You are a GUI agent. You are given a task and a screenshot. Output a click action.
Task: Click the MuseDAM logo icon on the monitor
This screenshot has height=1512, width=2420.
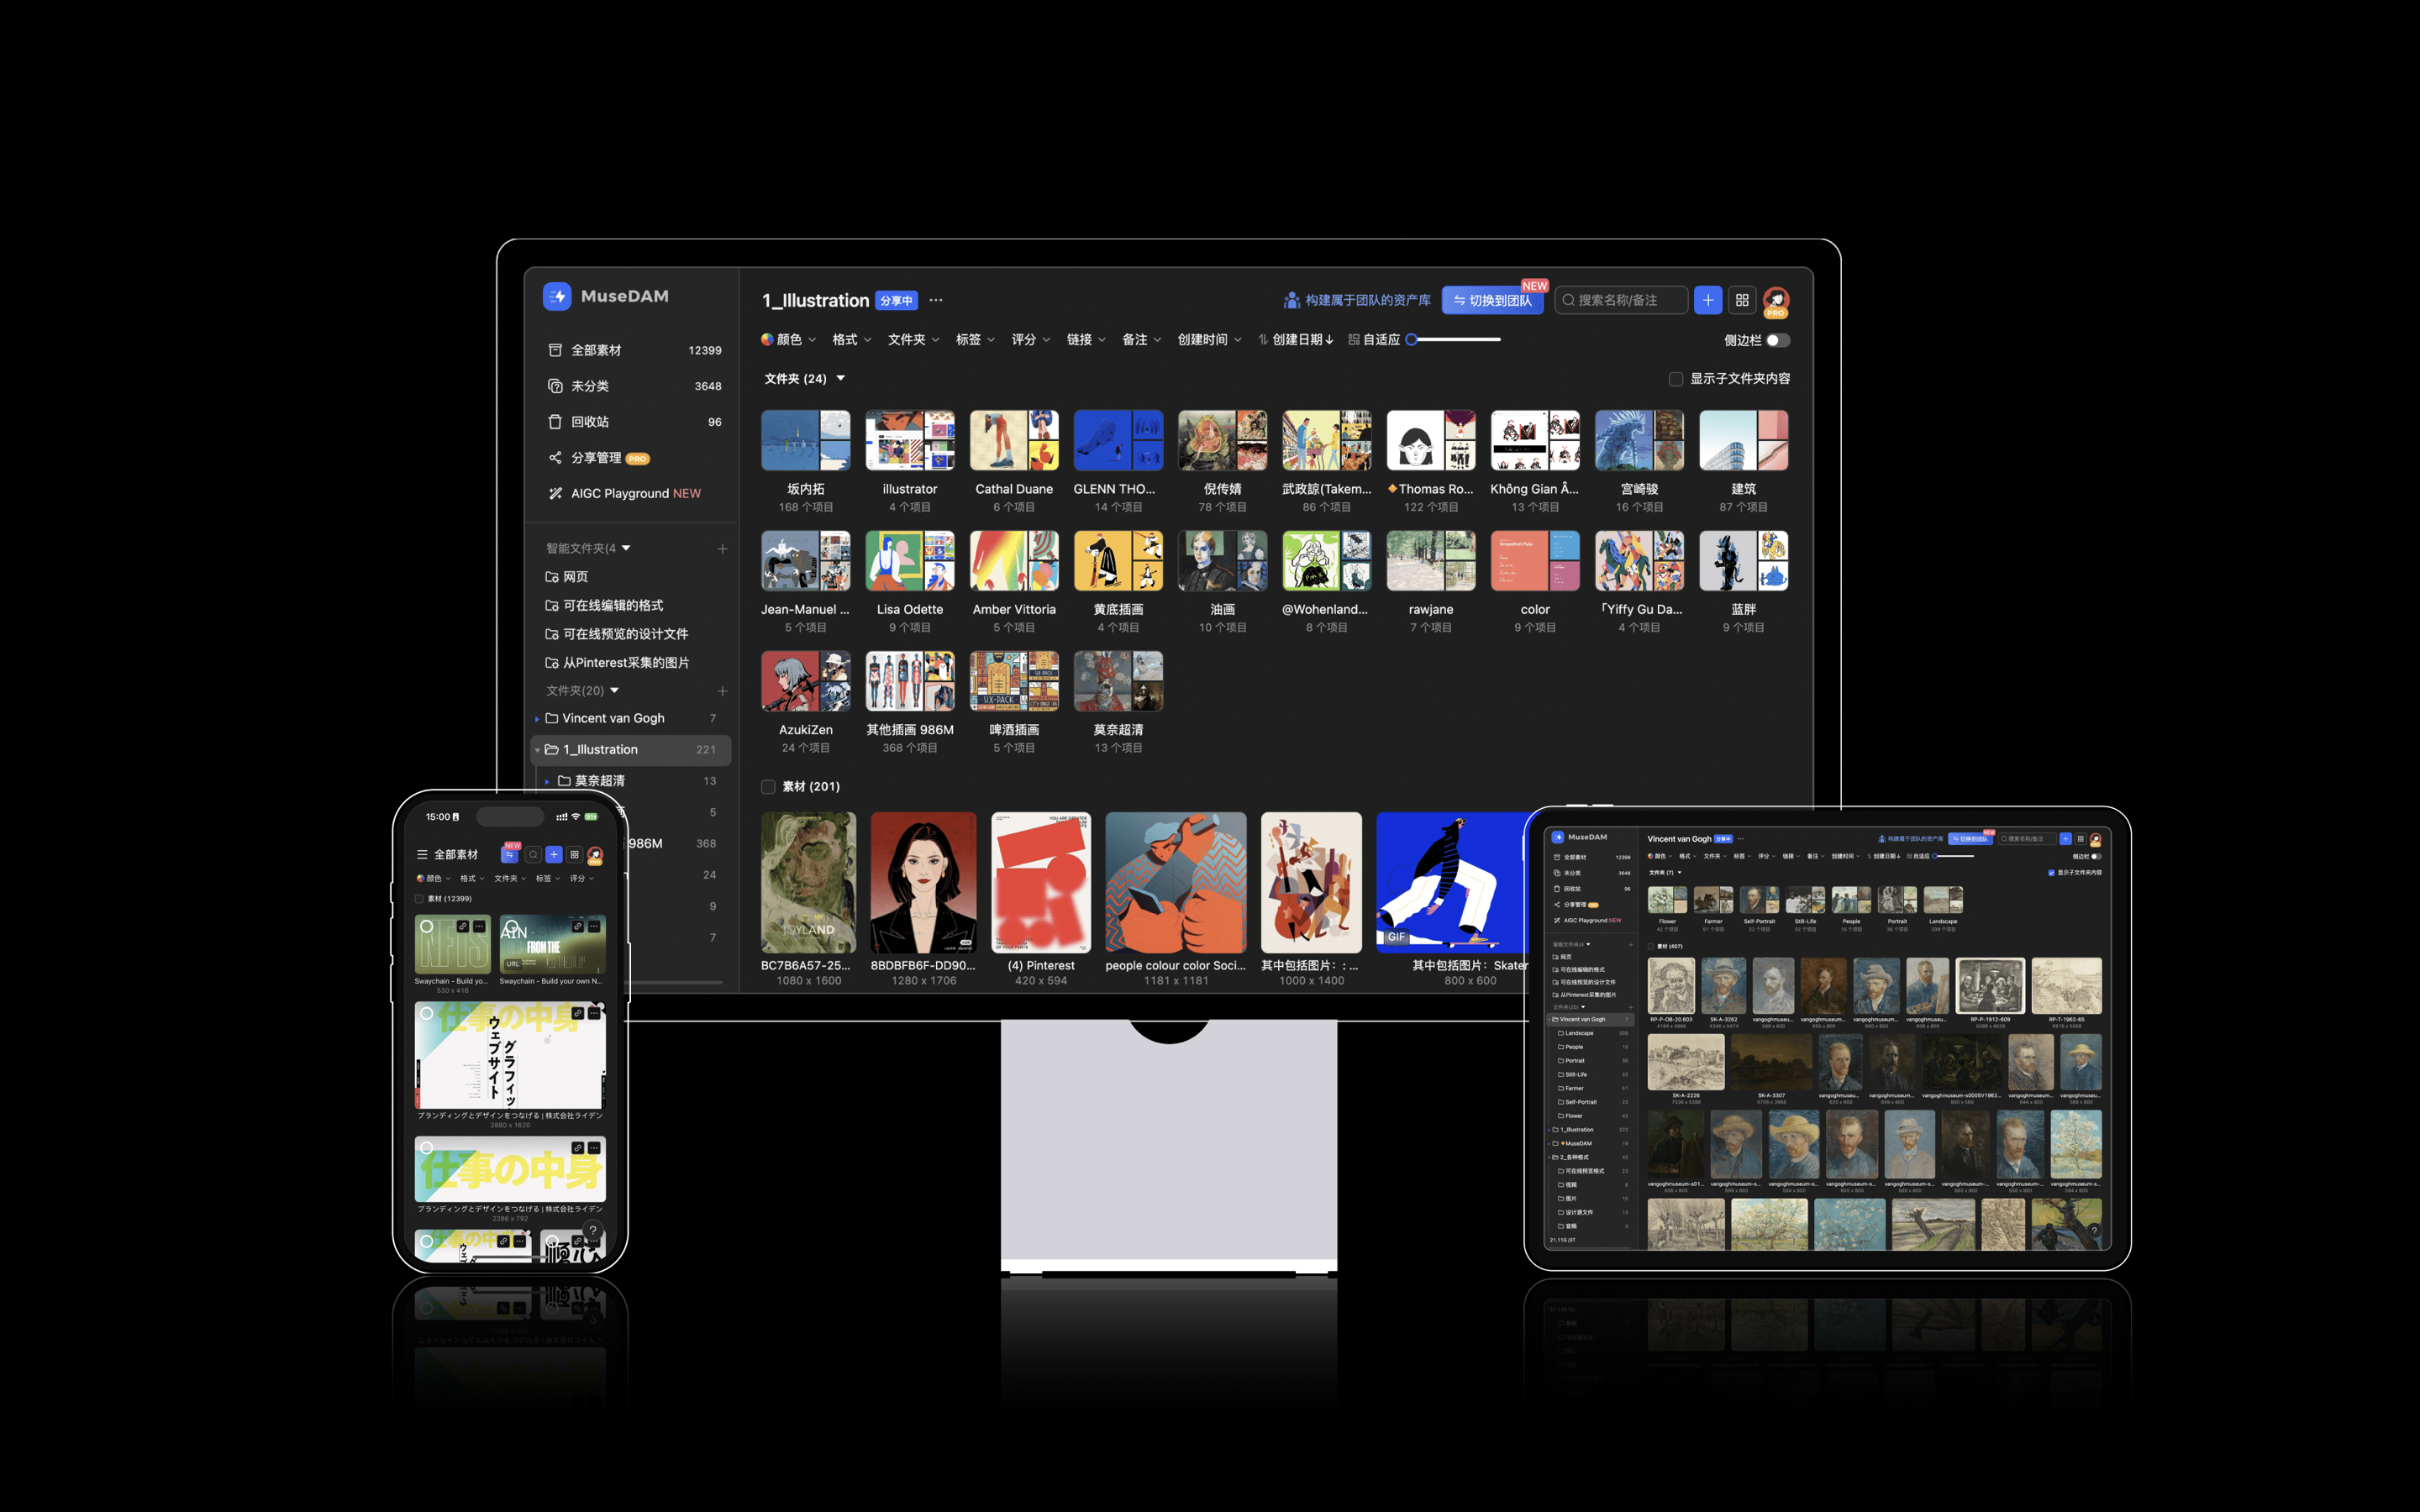pos(557,296)
